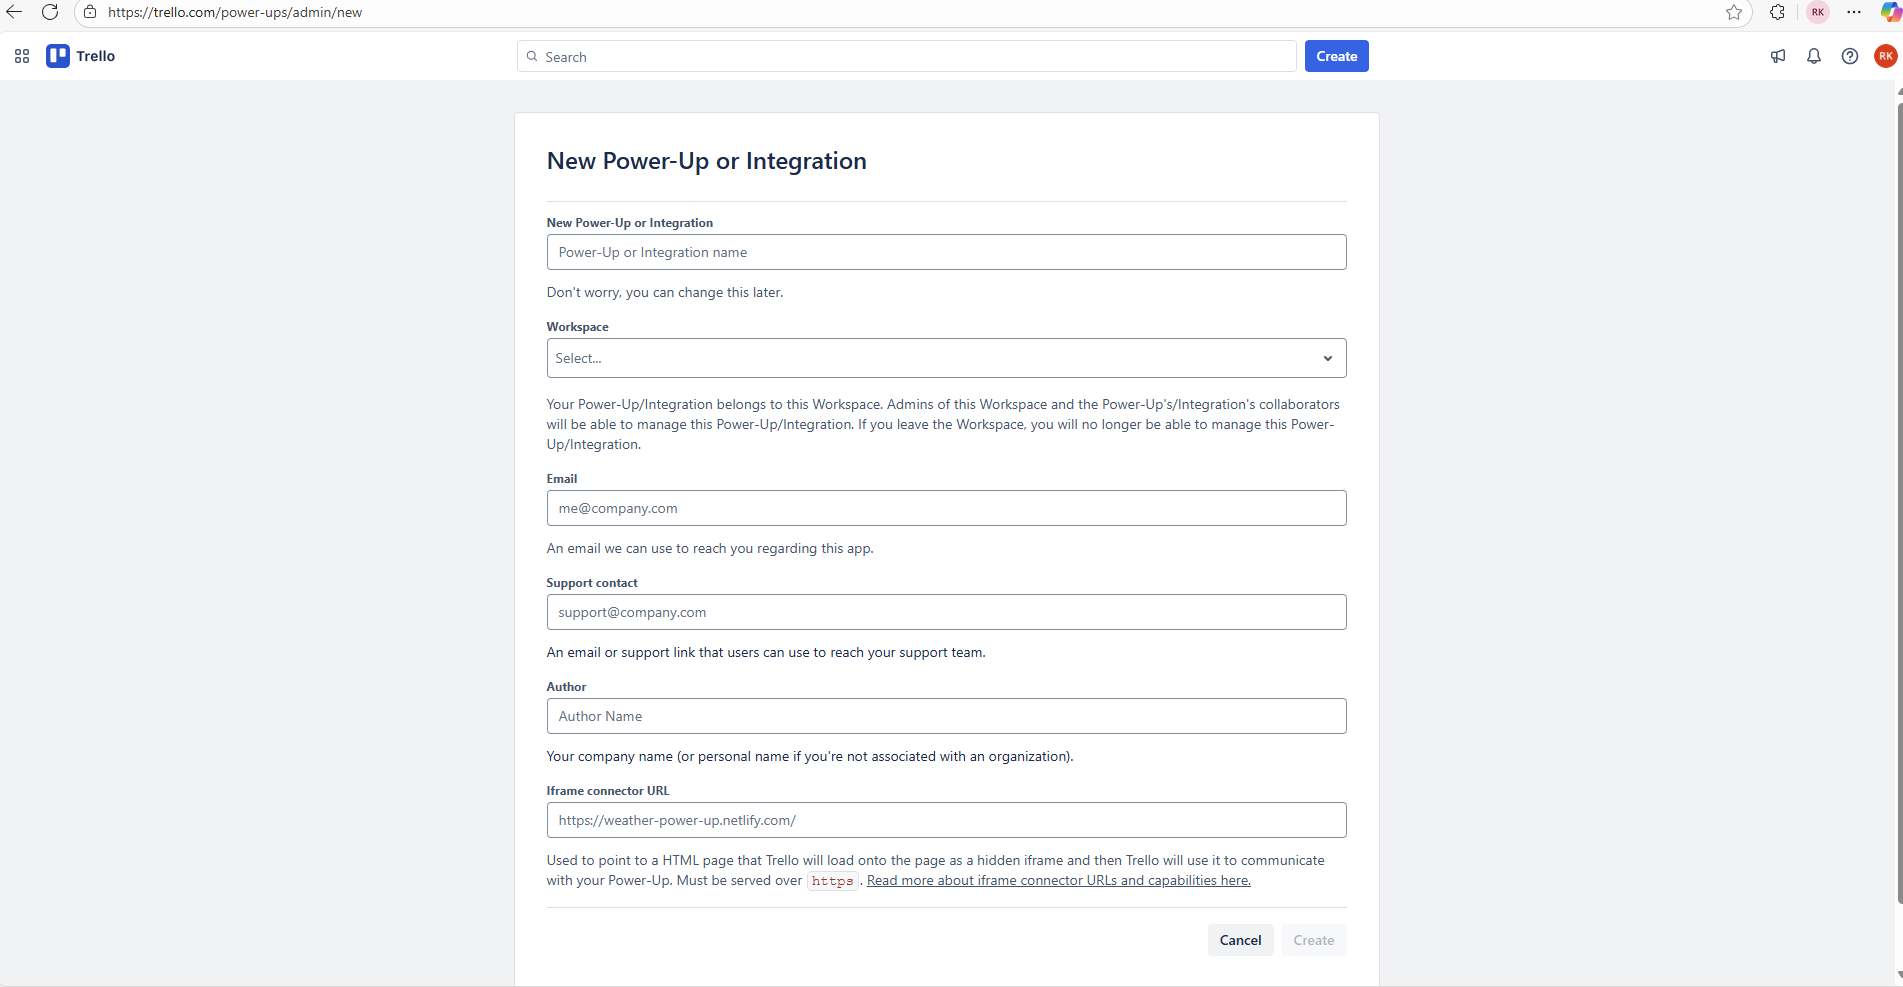
Task: Reload the page with the refresh icon
Action: (x=50, y=12)
